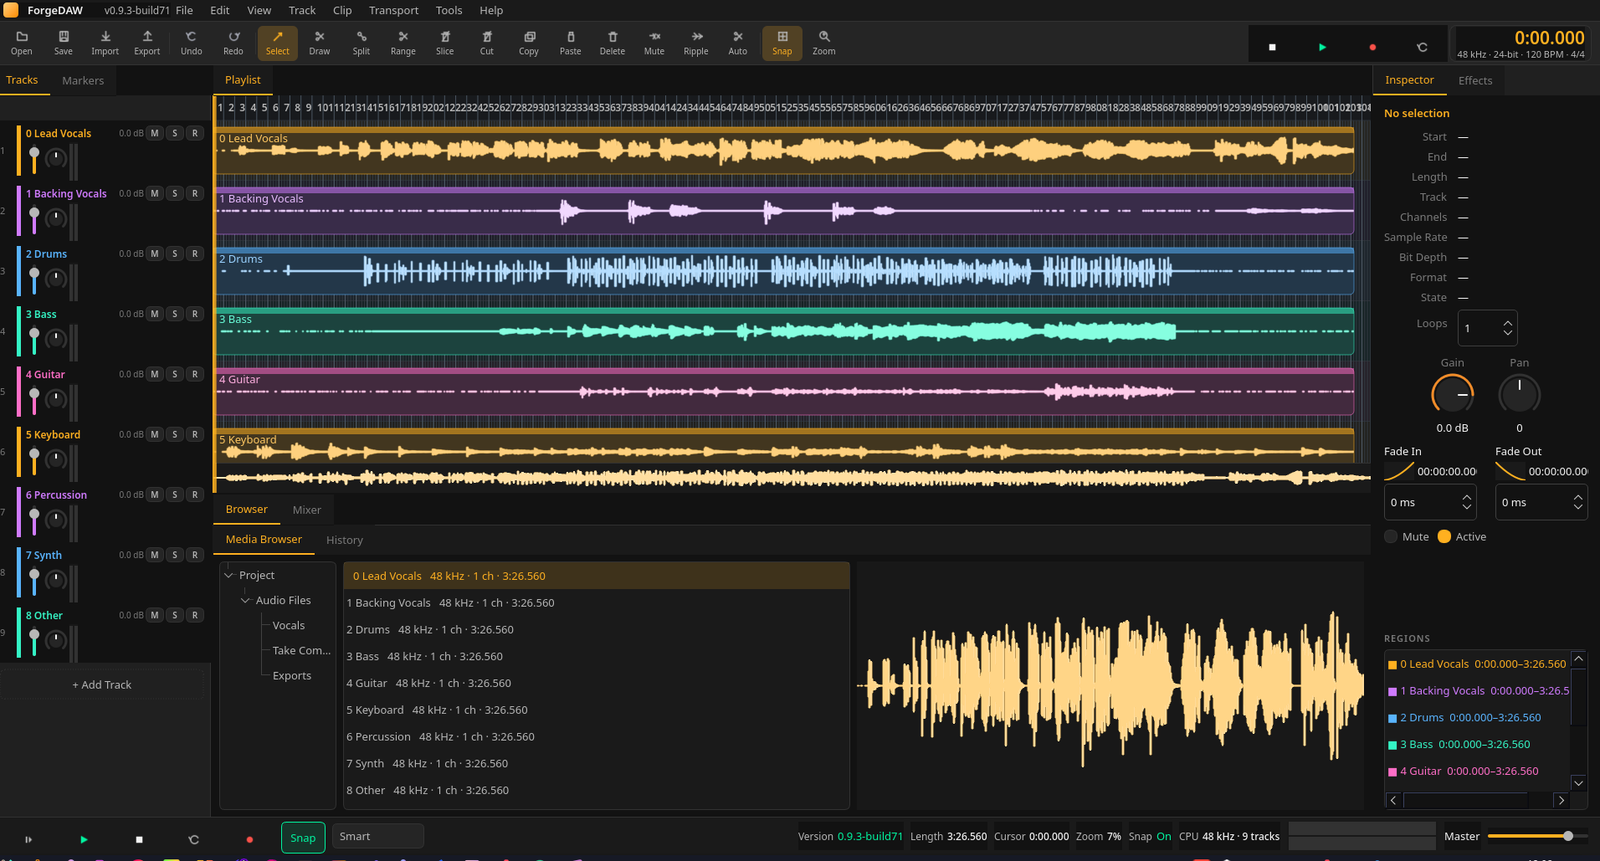Click the bottom bar play button

coord(84,839)
